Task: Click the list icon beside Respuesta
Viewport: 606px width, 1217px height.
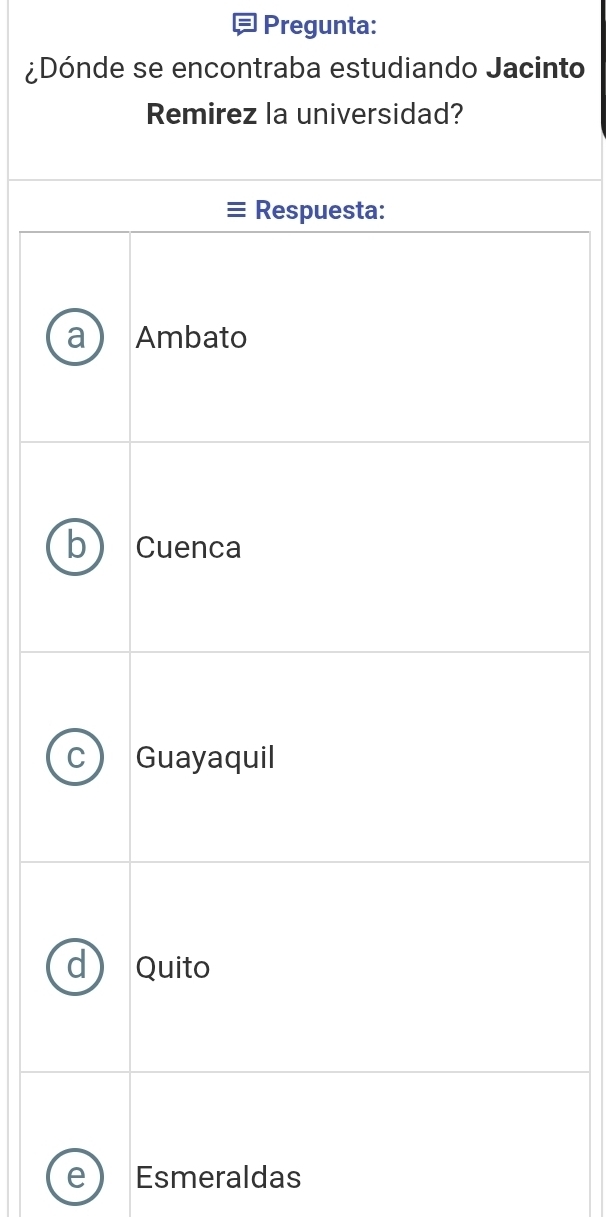Action: tap(236, 210)
